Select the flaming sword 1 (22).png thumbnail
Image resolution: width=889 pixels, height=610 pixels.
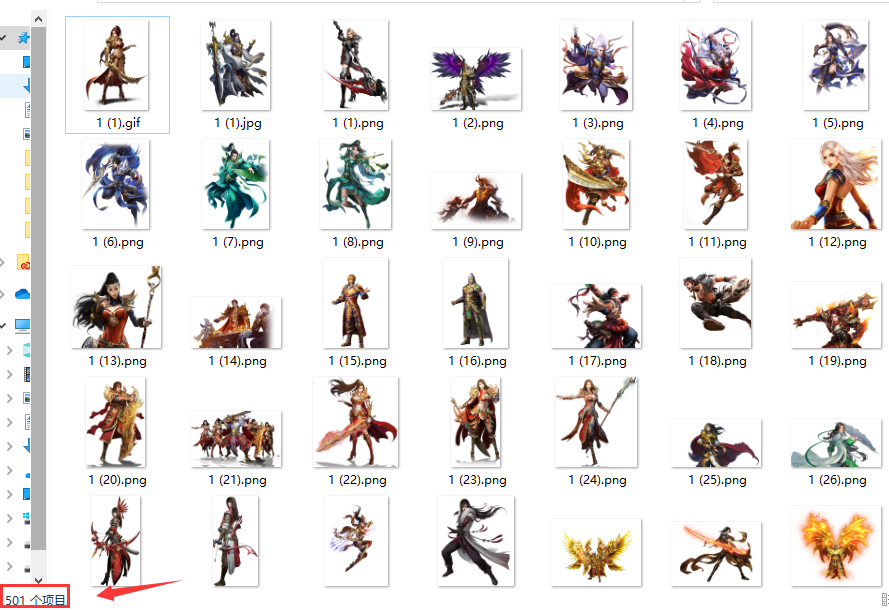click(x=355, y=422)
